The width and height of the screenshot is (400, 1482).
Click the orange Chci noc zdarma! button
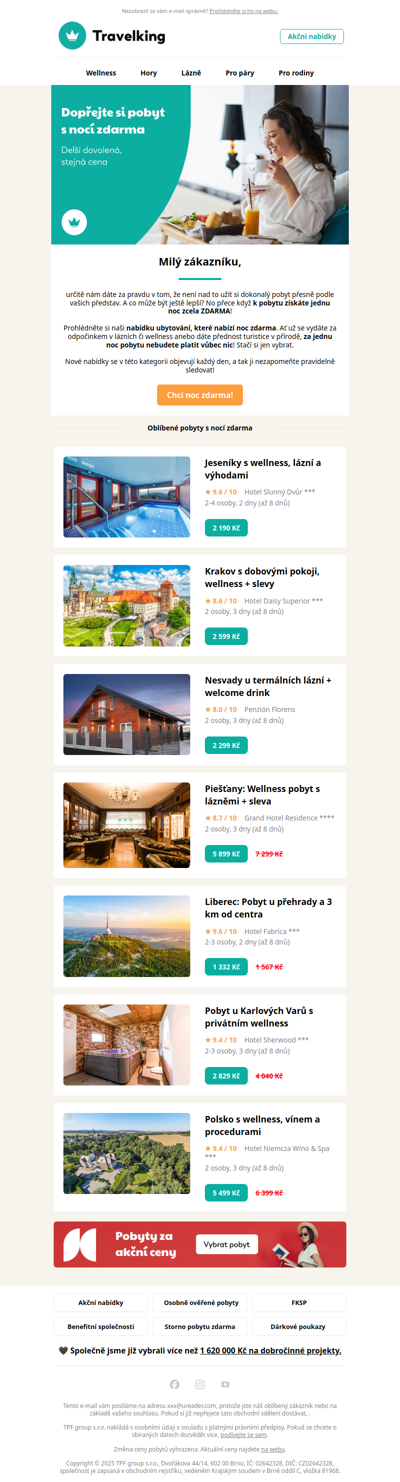[x=200, y=395]
